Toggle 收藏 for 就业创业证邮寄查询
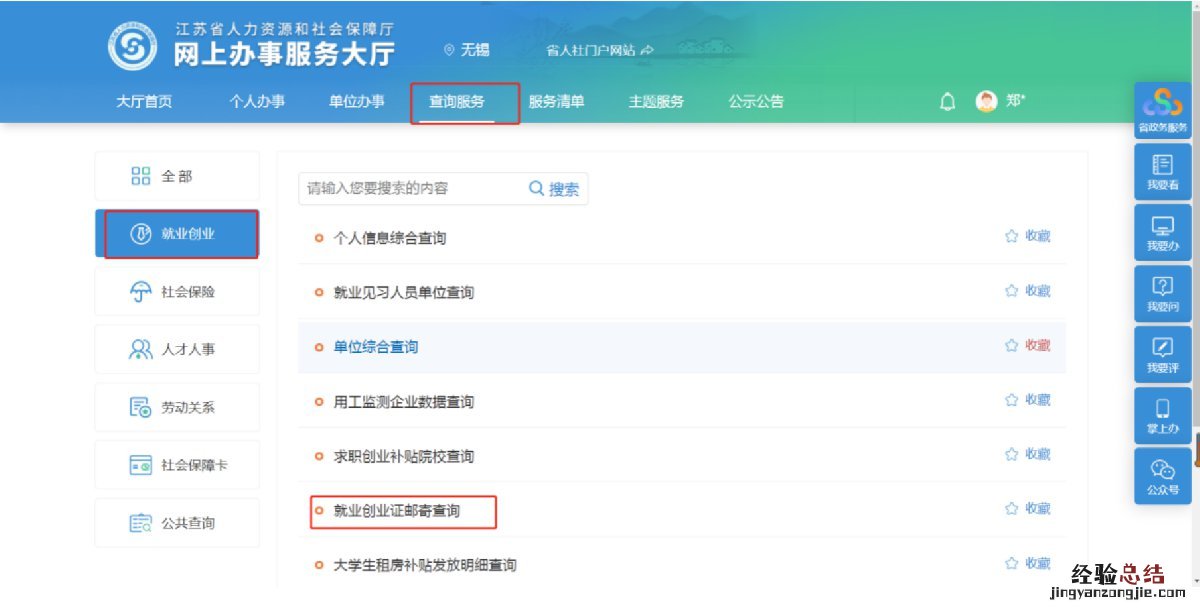This screenshot has height=611, width=1200. tap(1011, 508)
